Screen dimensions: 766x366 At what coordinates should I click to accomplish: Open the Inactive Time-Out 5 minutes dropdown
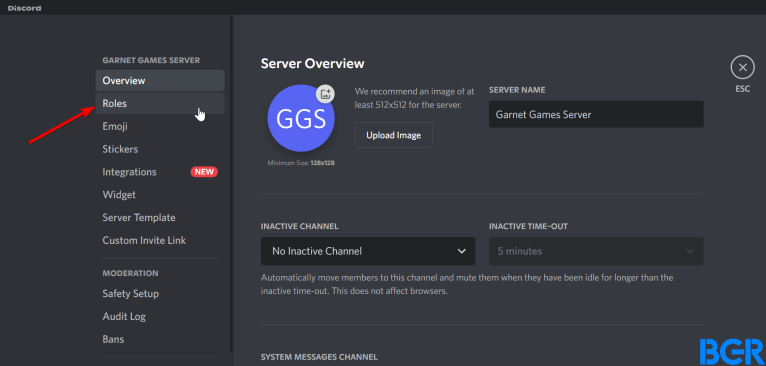[596, 251]
